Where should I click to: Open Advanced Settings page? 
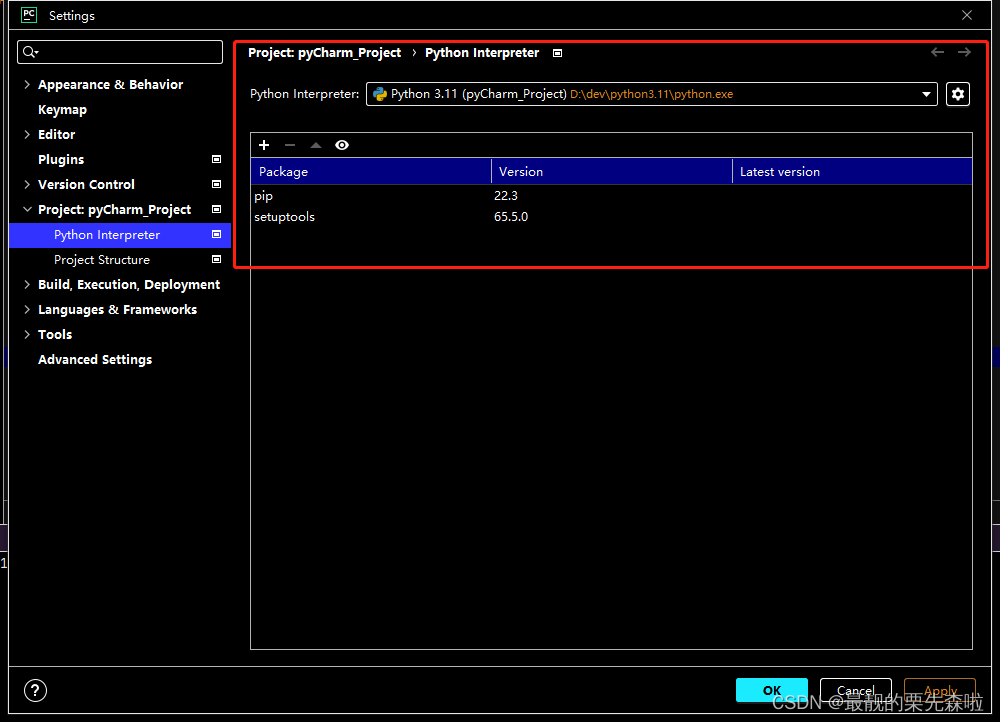(95, 360)
